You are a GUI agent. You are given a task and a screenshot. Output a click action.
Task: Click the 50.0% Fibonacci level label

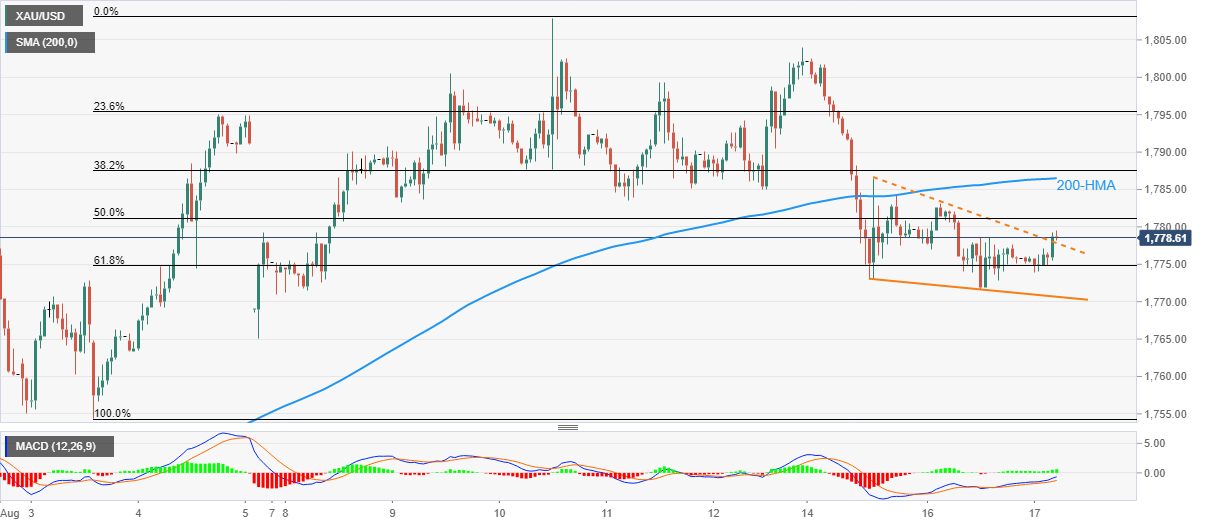[x=111, y=213]
